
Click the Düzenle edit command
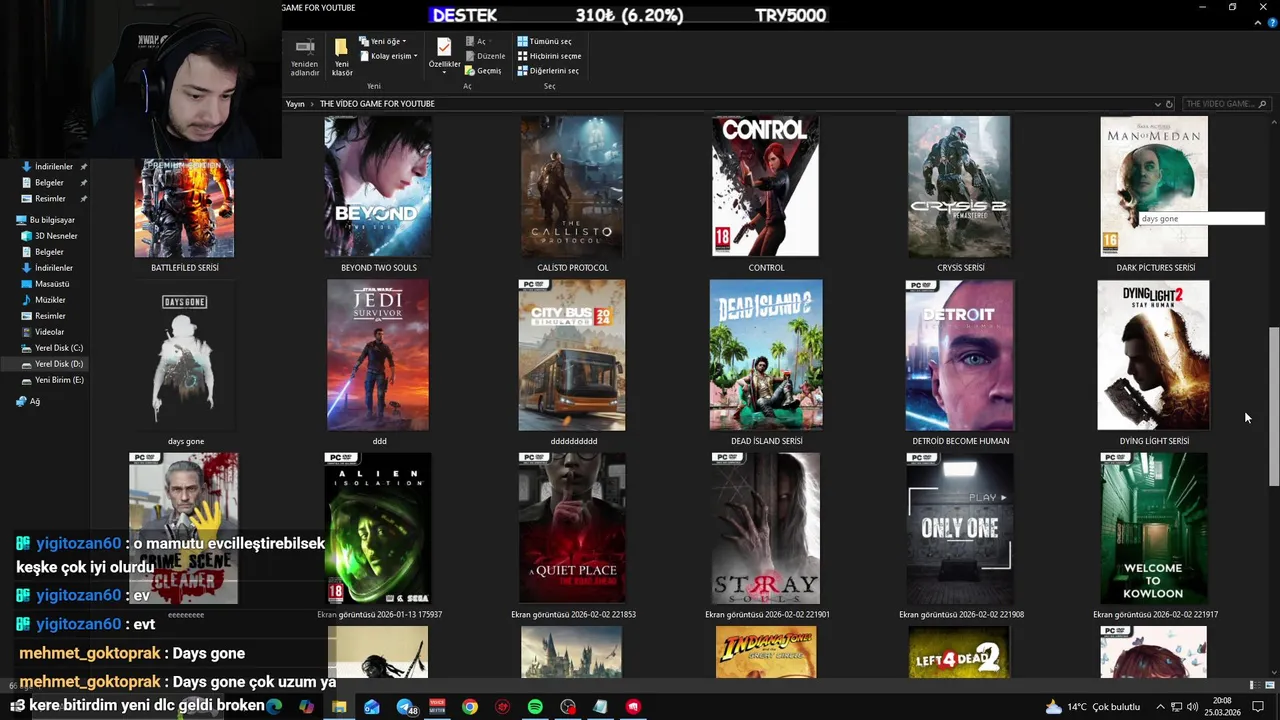(485, 56)
